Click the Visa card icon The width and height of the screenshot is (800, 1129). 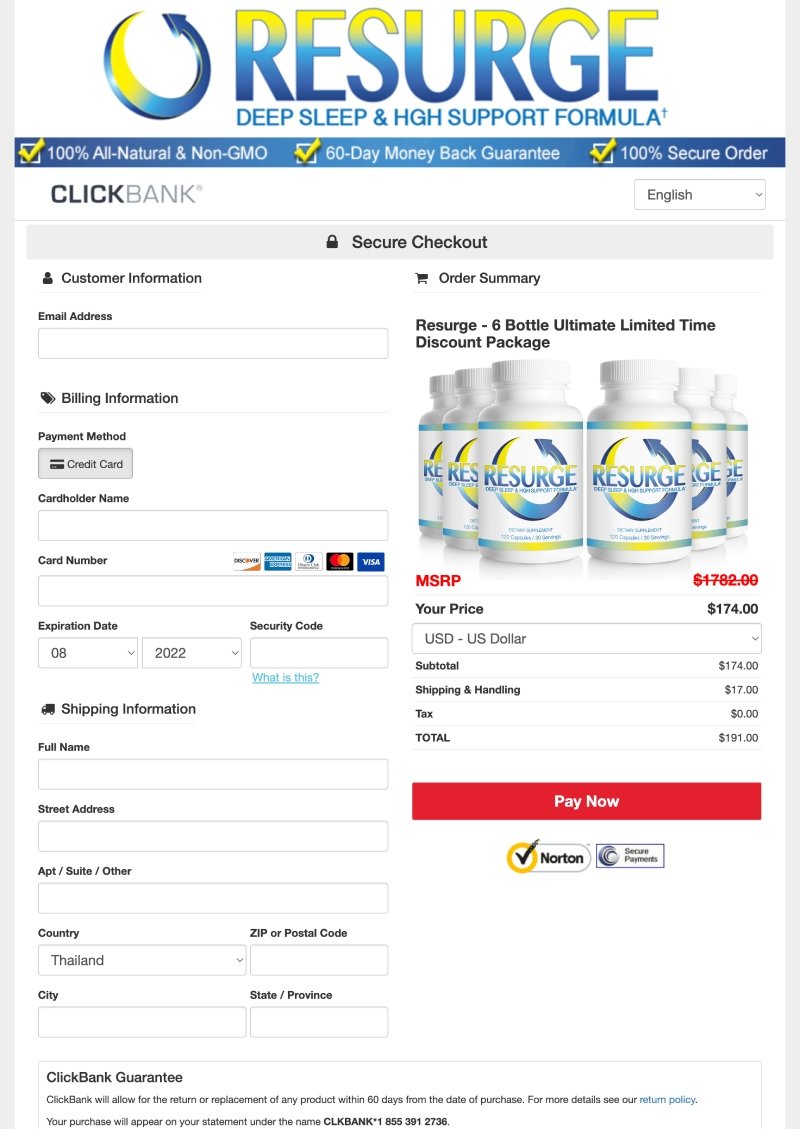pyautogui.click(x=369, y=561)
